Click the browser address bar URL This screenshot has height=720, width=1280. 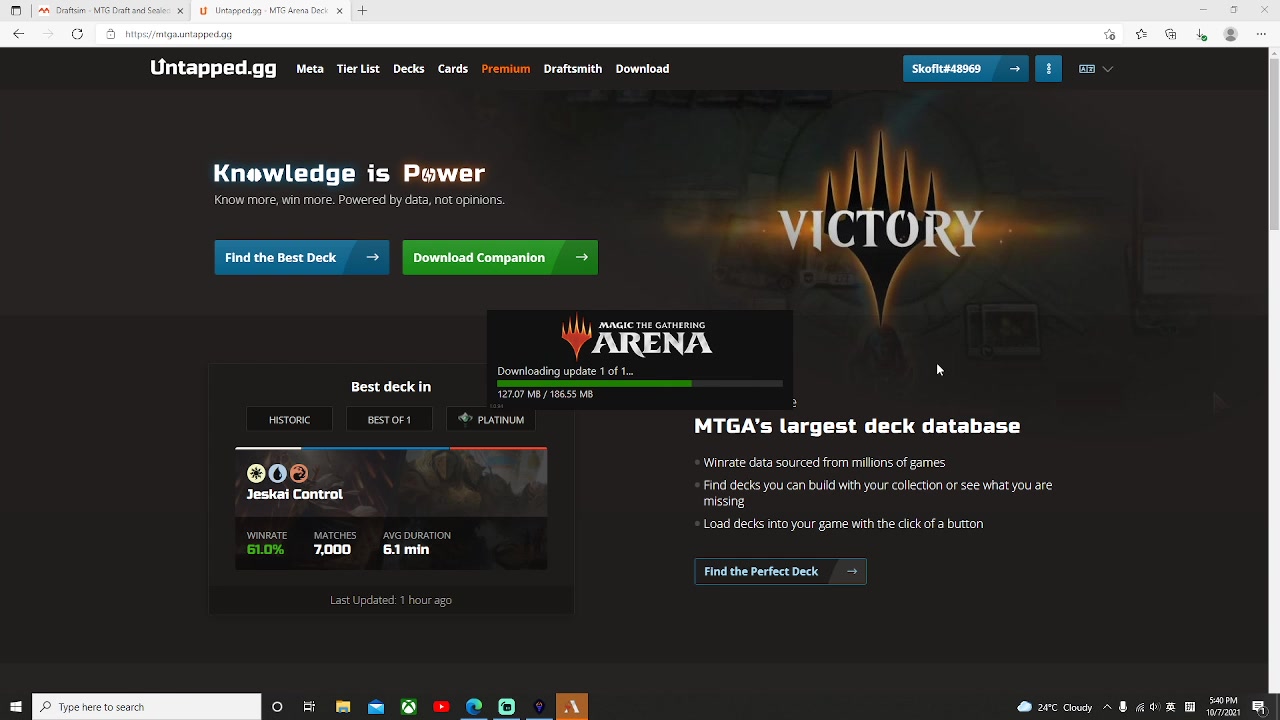(x=179, y=34)
